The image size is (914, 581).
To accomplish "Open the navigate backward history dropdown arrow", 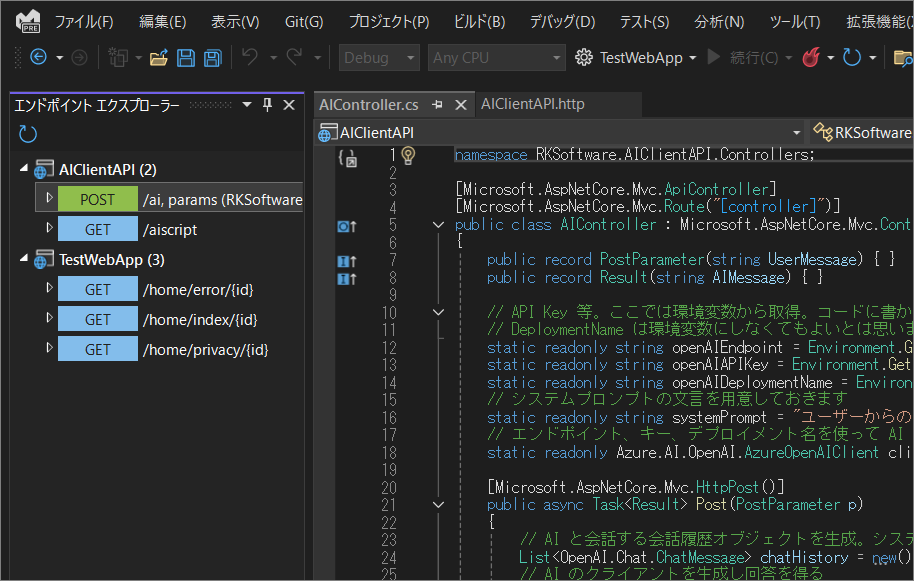I will [x=59, y=58].
